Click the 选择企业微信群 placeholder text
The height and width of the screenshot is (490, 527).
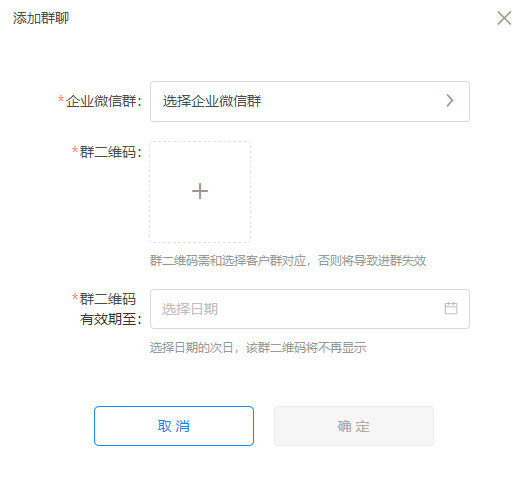coord(212,101)
